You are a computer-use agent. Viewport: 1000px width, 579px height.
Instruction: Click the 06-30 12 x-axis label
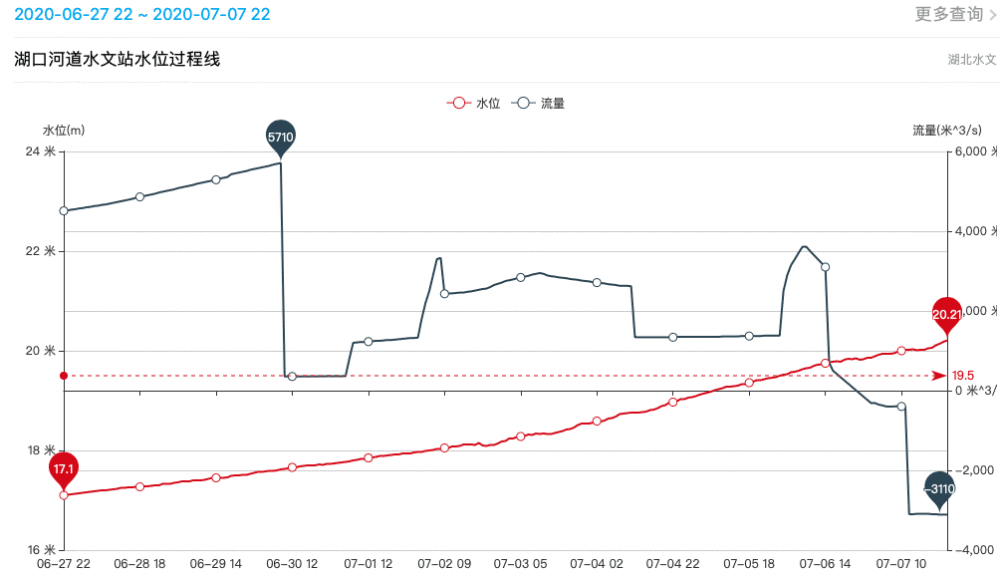pyautogui.click(x=292, y=564)
